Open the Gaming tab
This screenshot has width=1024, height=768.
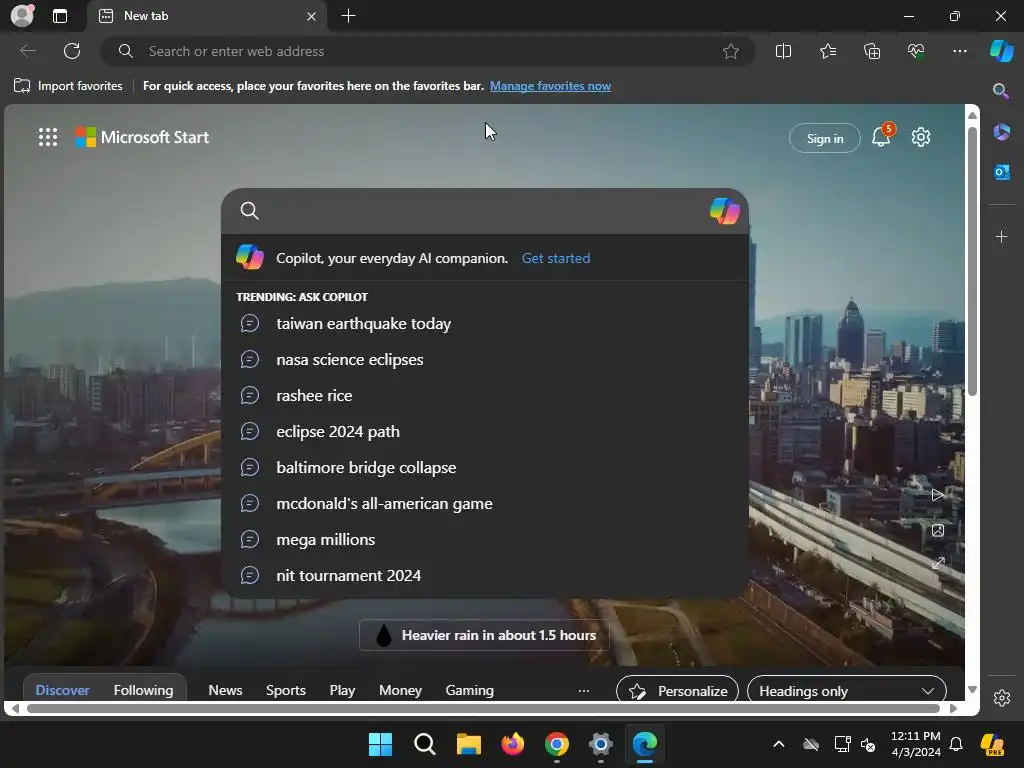click(470, 690)
